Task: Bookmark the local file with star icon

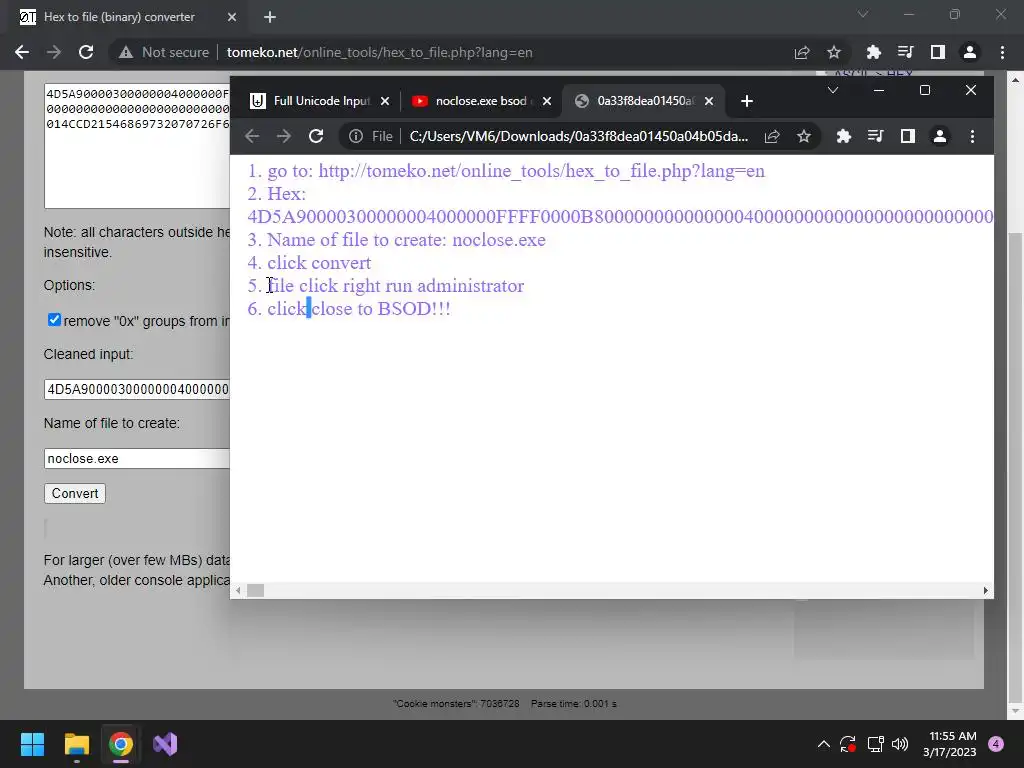Action: [804, 136]
